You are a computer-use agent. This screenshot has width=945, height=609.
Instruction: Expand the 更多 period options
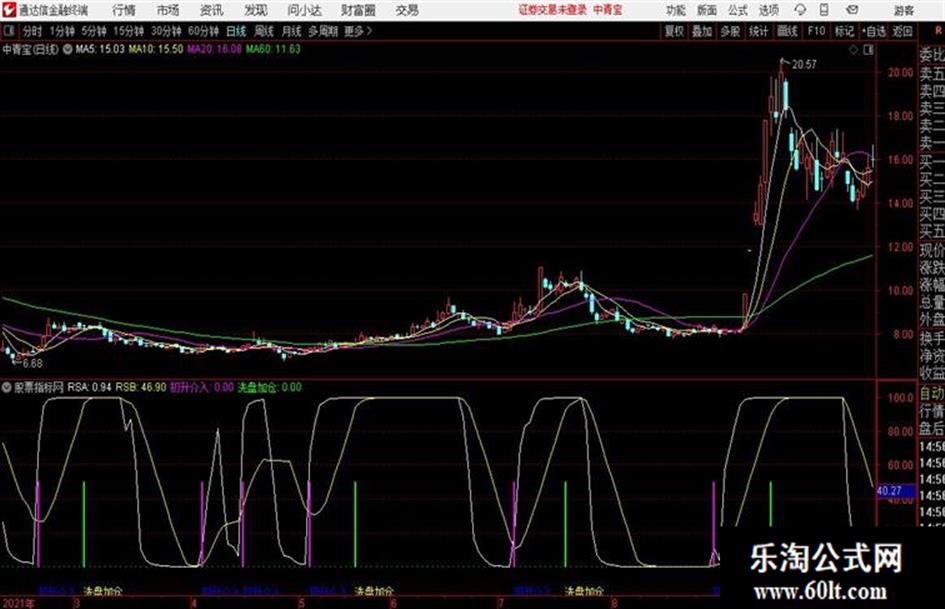358,31
